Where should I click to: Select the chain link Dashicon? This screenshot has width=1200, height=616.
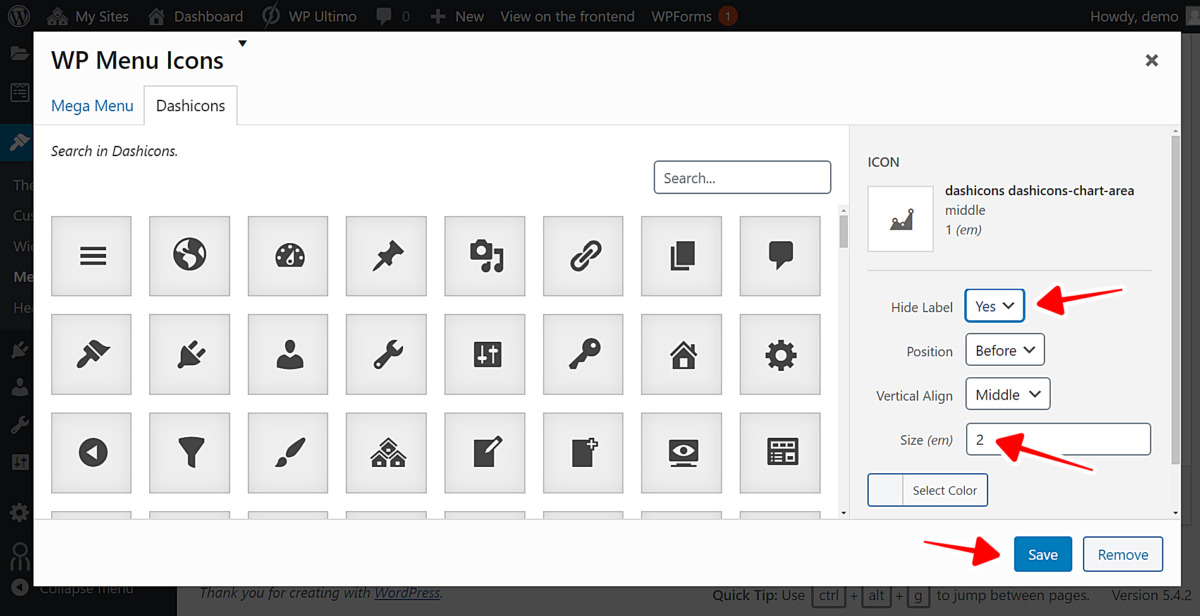point(583,255)
